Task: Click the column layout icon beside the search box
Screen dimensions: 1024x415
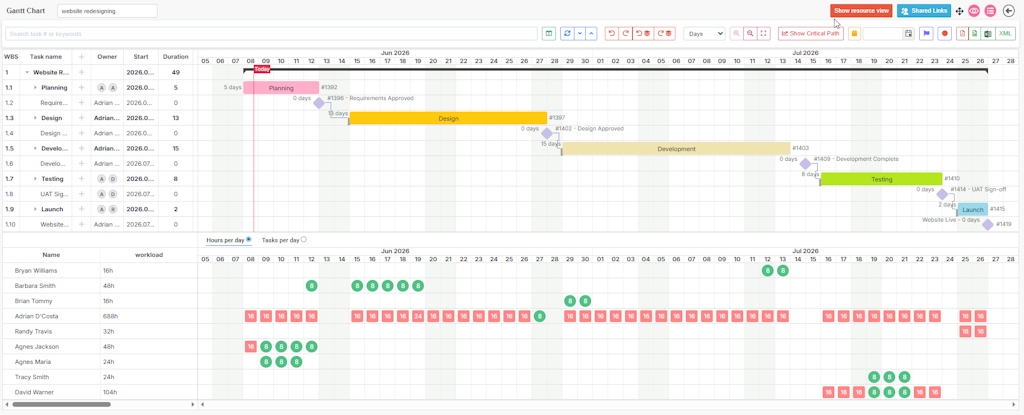Action: tap(549, 33)
